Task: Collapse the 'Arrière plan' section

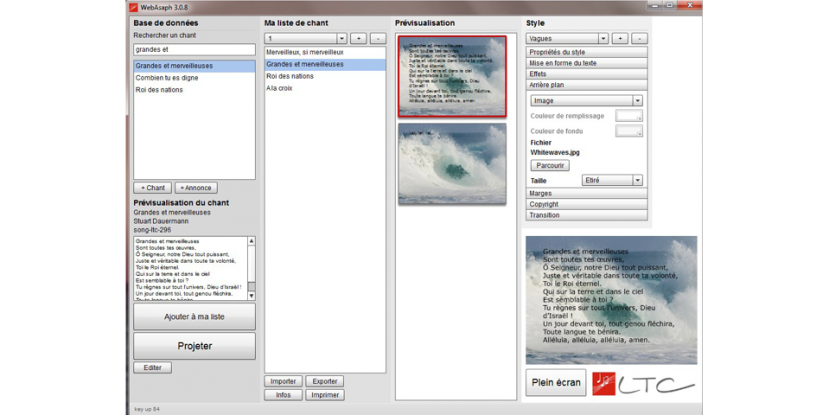Action: [587, 85]
